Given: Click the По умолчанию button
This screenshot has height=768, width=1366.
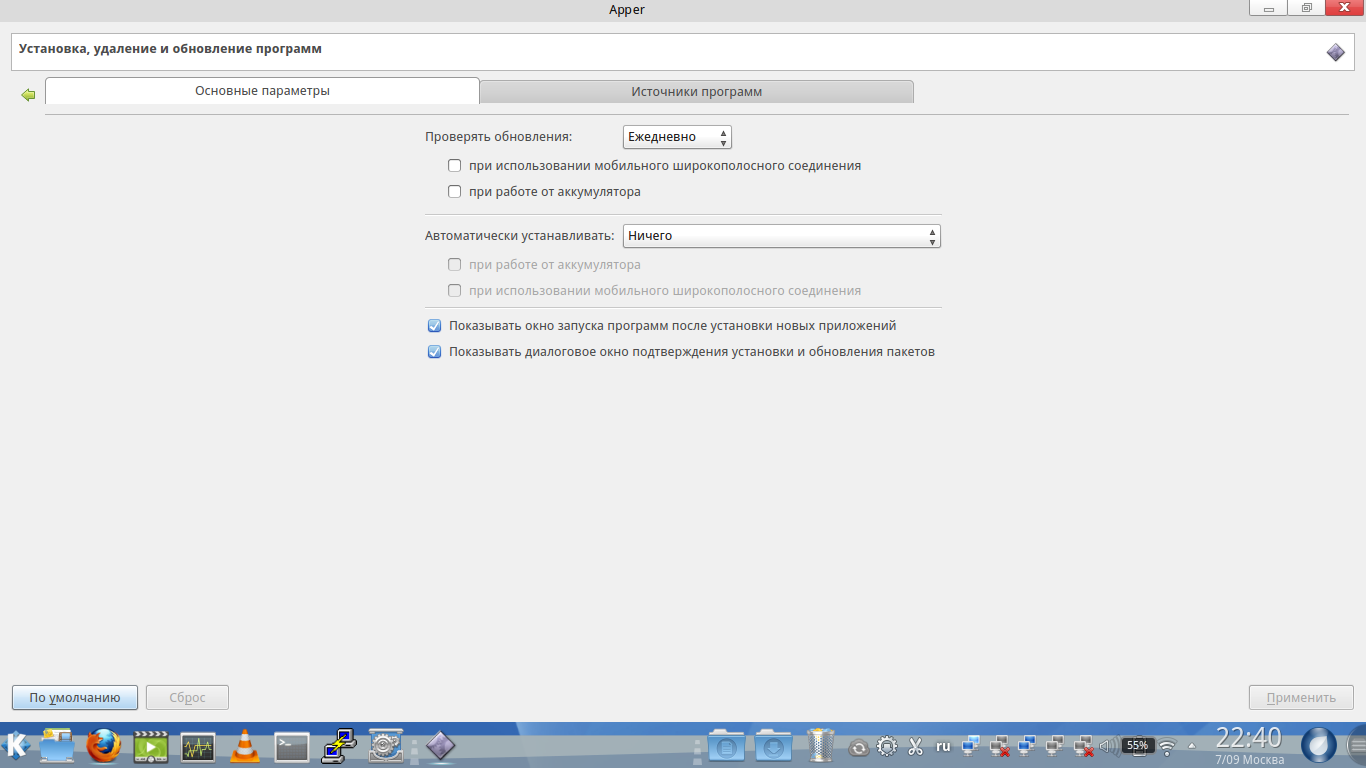Looking at the screenshot, I should click(75, 698).
